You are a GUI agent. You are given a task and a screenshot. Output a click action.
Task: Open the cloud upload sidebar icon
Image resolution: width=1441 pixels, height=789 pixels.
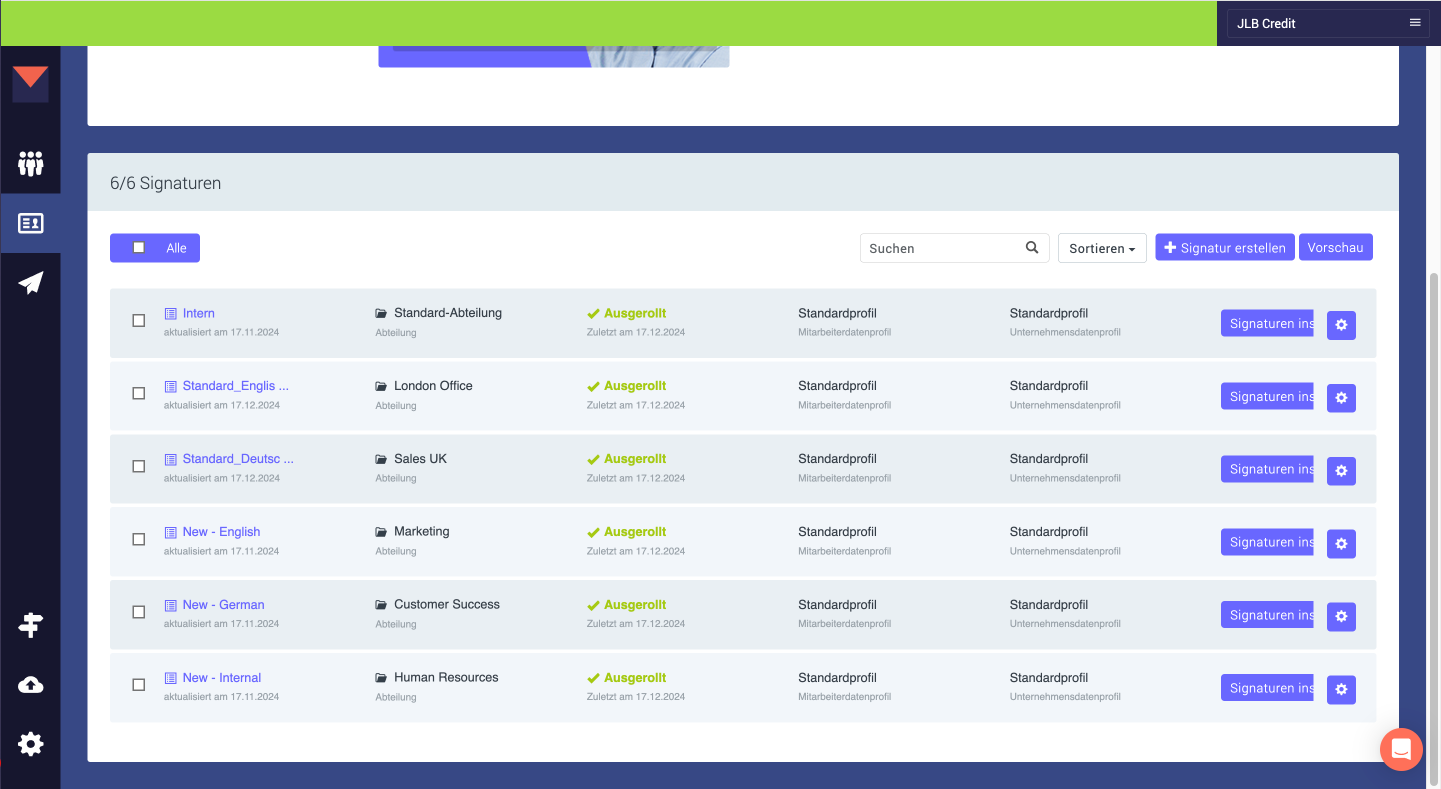click(31, 685)
